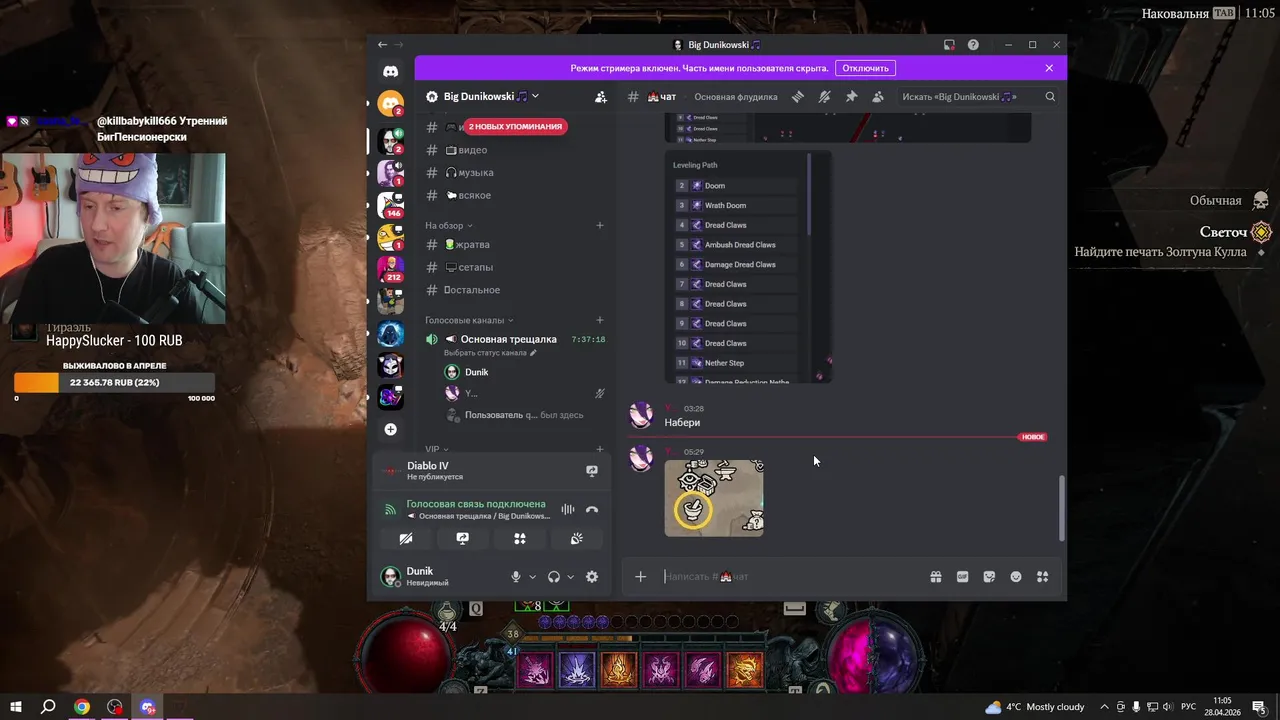1280x720 pixels.
Task: Click Выбрать статус канала link
Action: (x=490, y=353)
